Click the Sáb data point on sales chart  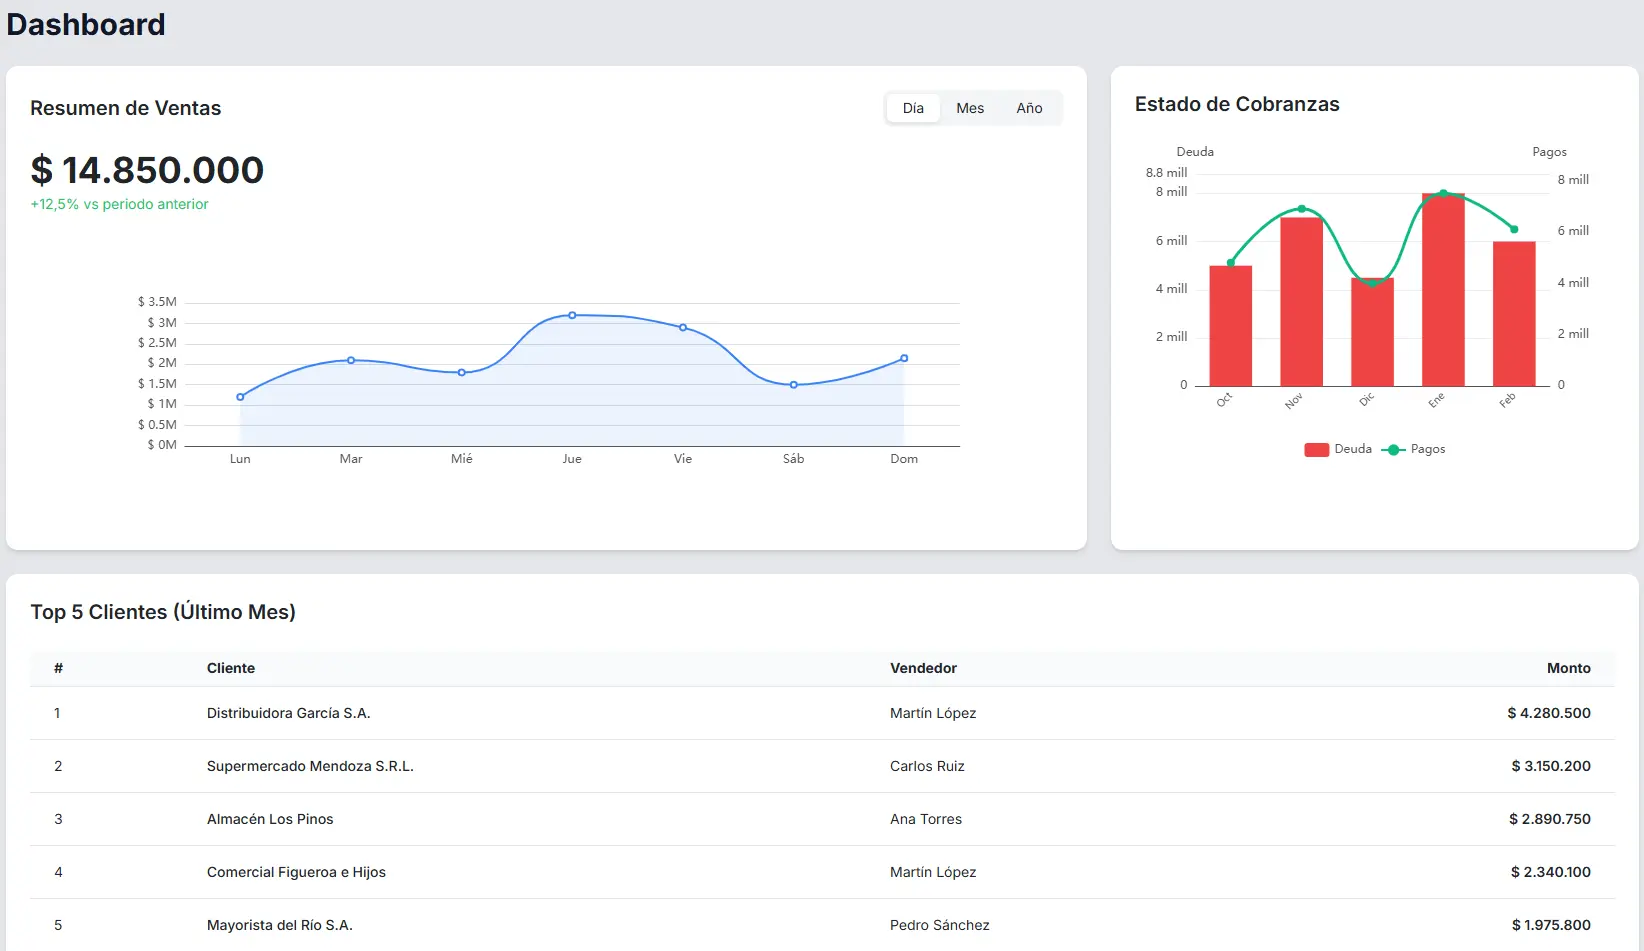click(x=794, y=385)
